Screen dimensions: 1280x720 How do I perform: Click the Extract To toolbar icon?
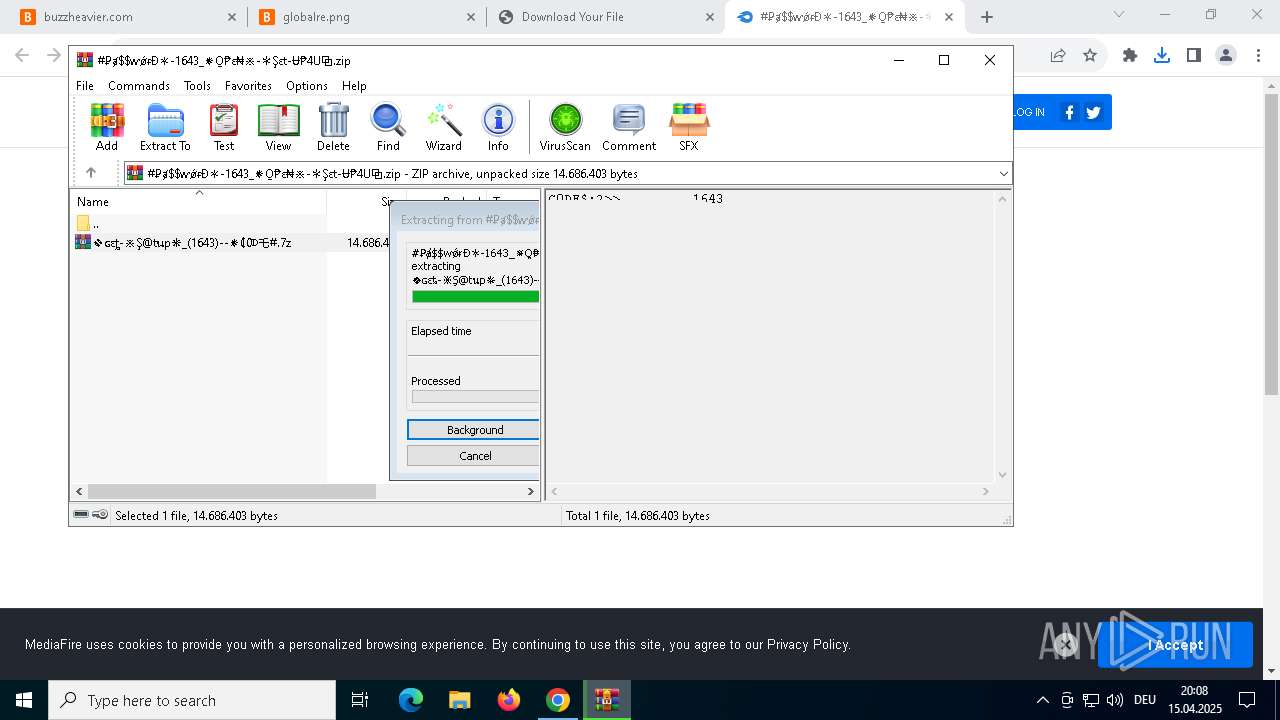165,127
